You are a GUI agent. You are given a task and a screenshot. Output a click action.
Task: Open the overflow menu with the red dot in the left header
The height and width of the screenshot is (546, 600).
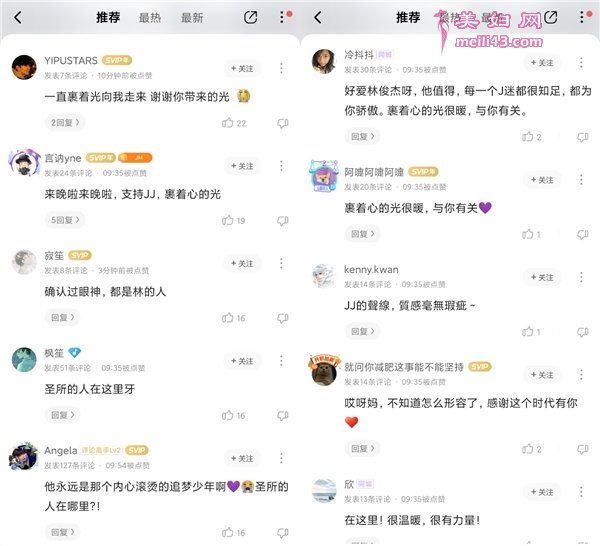coord(283,17)
